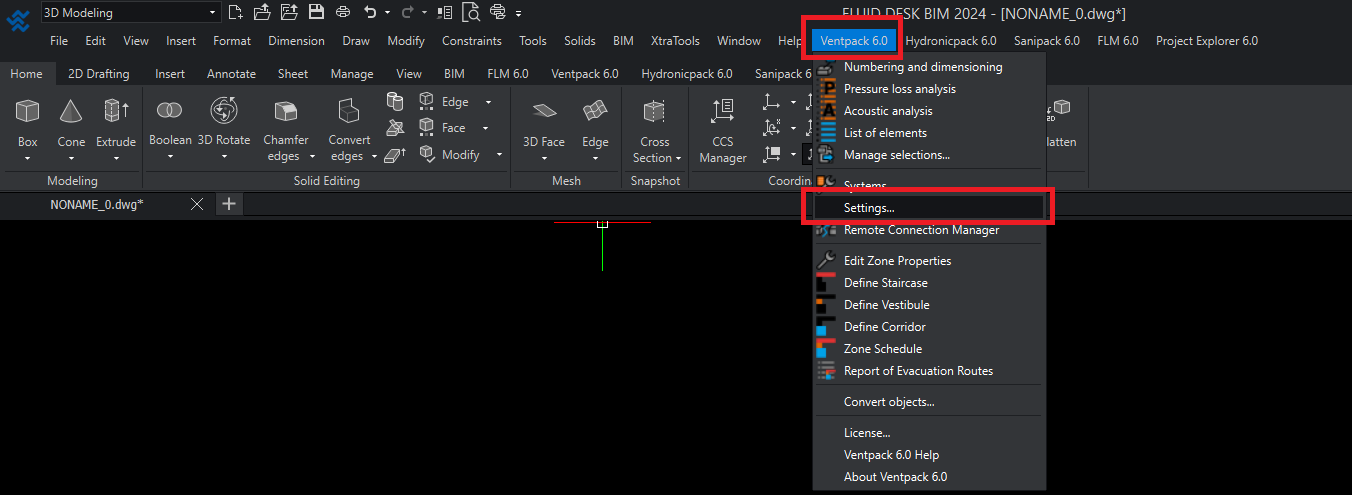Open the 3D Modeling workspace dropdown
The image size is (1352, 495).
[x=129, y=13]
